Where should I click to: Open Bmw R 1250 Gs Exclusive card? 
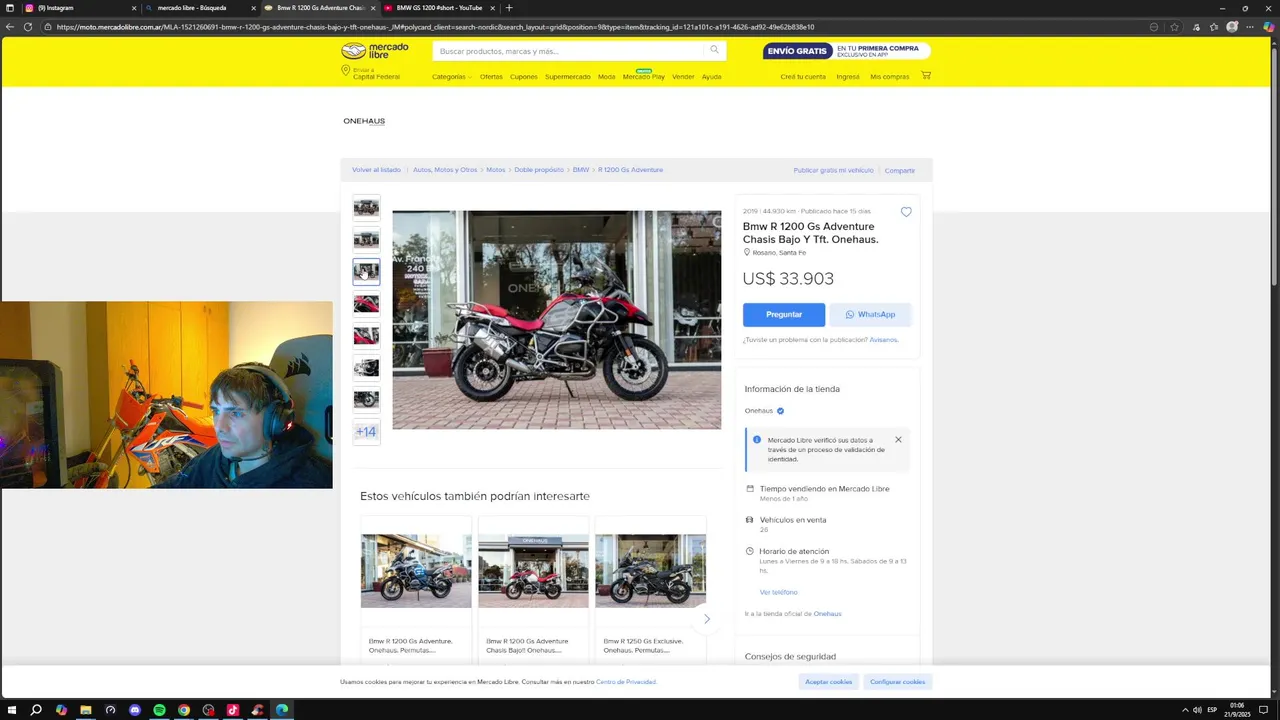(650, 590)
